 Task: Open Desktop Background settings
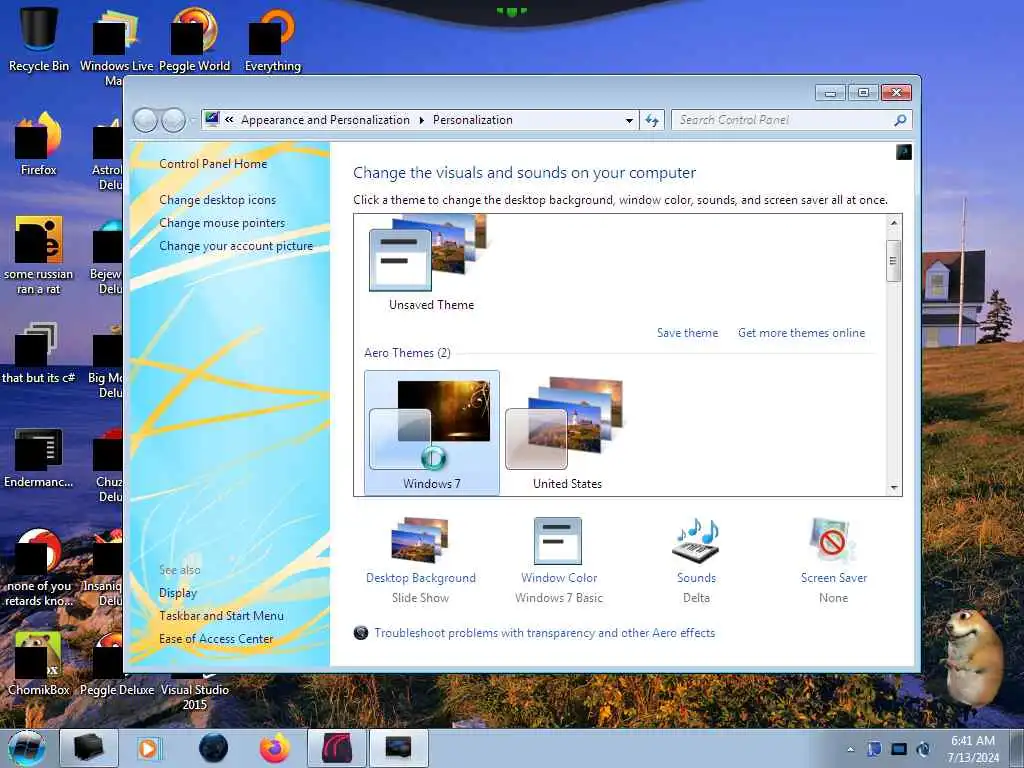point(421,560)
